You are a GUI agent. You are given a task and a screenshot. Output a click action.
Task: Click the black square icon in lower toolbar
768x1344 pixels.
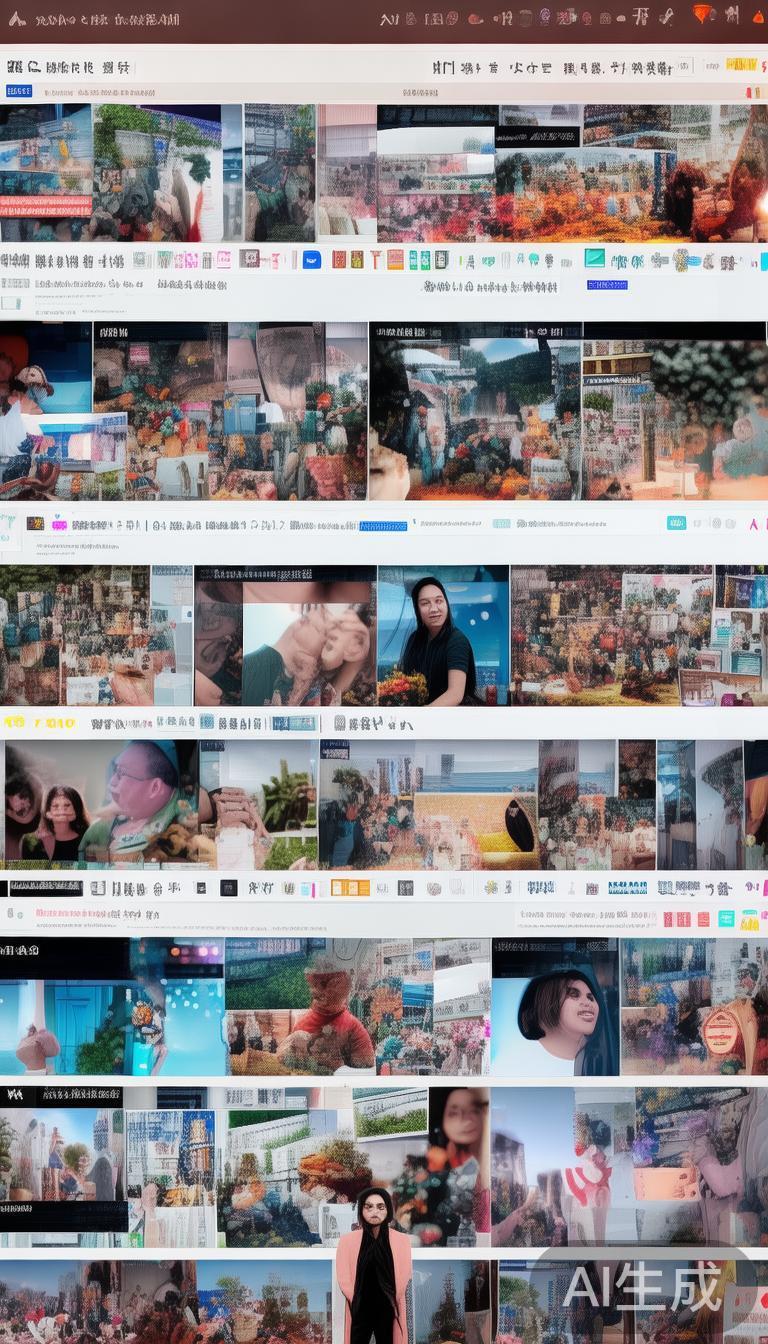(x=229, y=887)
